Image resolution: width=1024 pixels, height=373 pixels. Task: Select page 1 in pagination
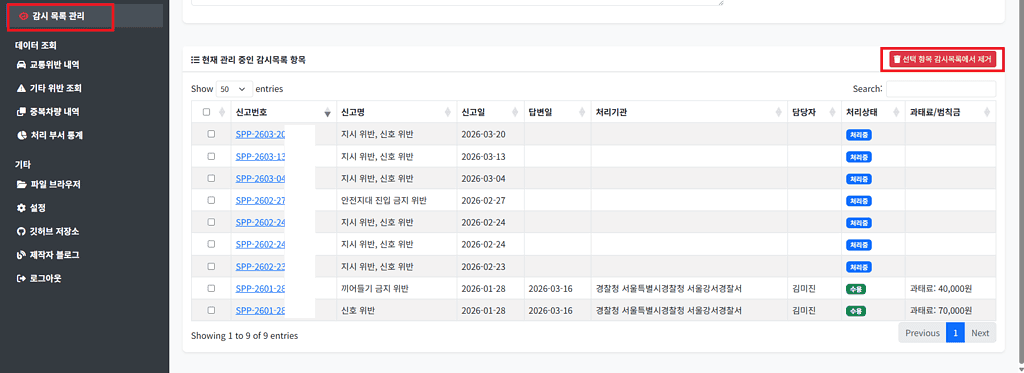[955, 333]
